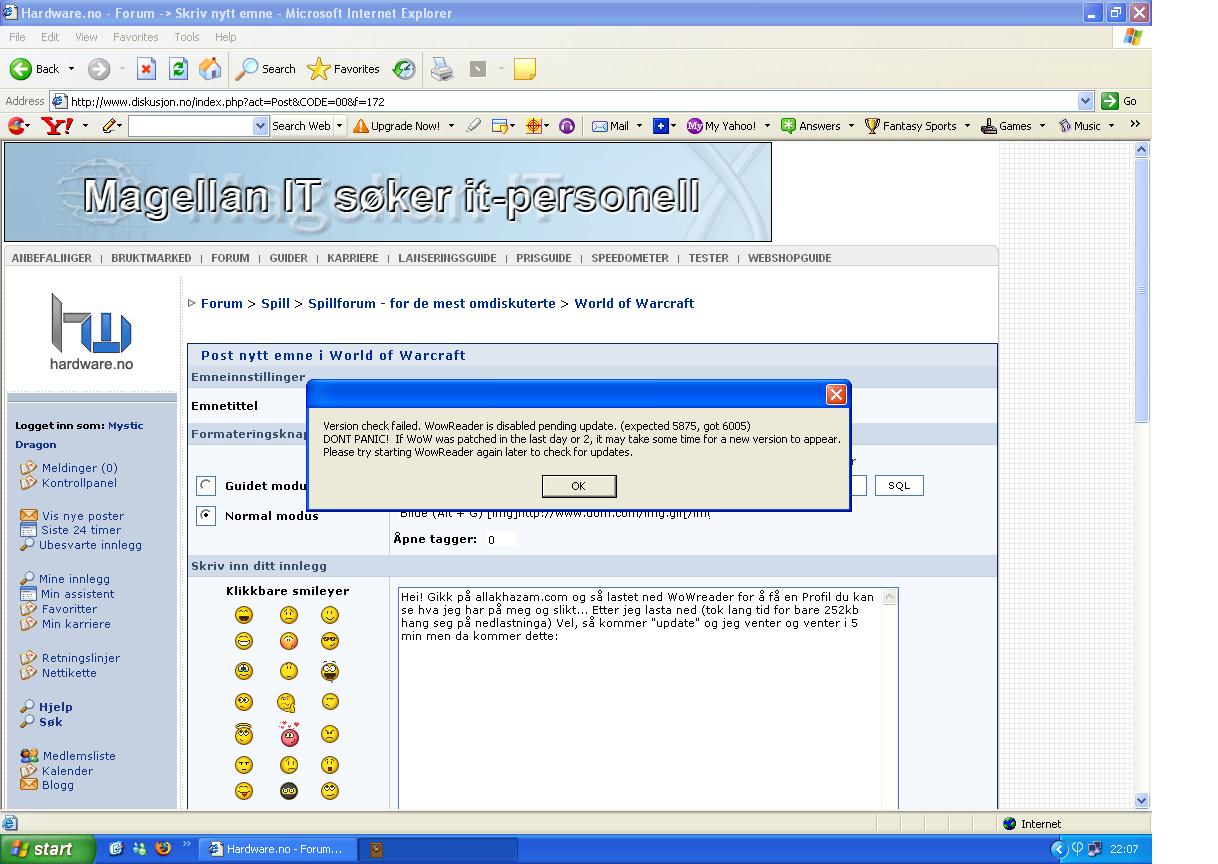1218x864 pixels.
Task: Open the File menu
Action: click(17, 37)
